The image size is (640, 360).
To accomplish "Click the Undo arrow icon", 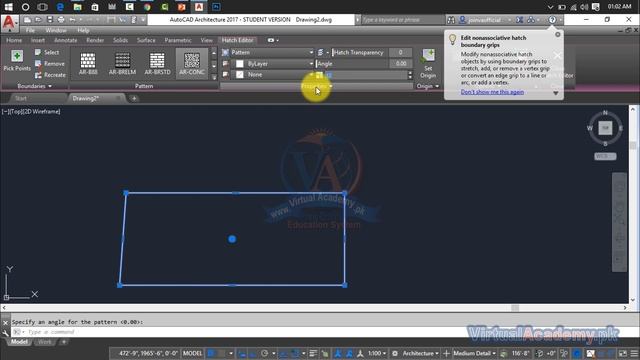I will pos(73,20).
